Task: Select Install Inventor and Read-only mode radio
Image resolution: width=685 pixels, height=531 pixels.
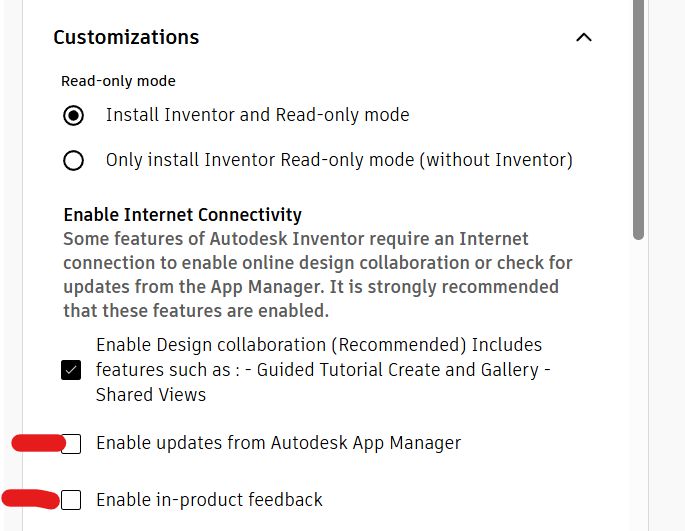Action: point(73,115)
